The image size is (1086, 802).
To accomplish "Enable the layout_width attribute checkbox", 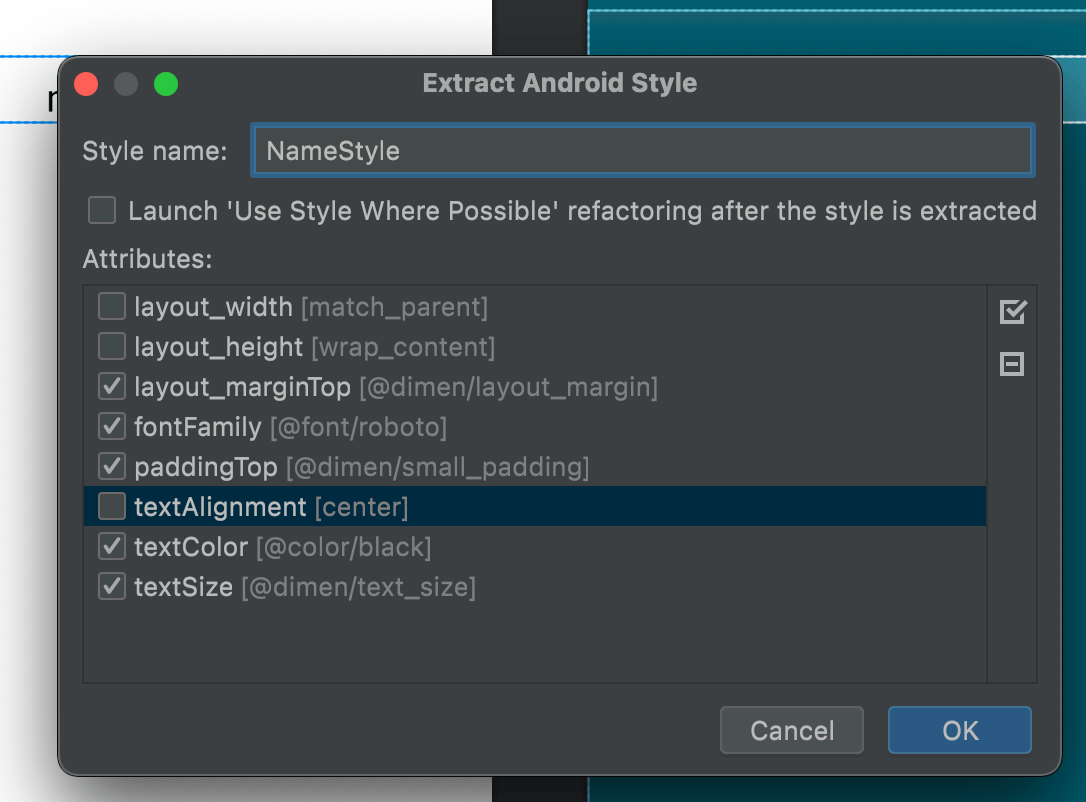I will click(112, 306).
